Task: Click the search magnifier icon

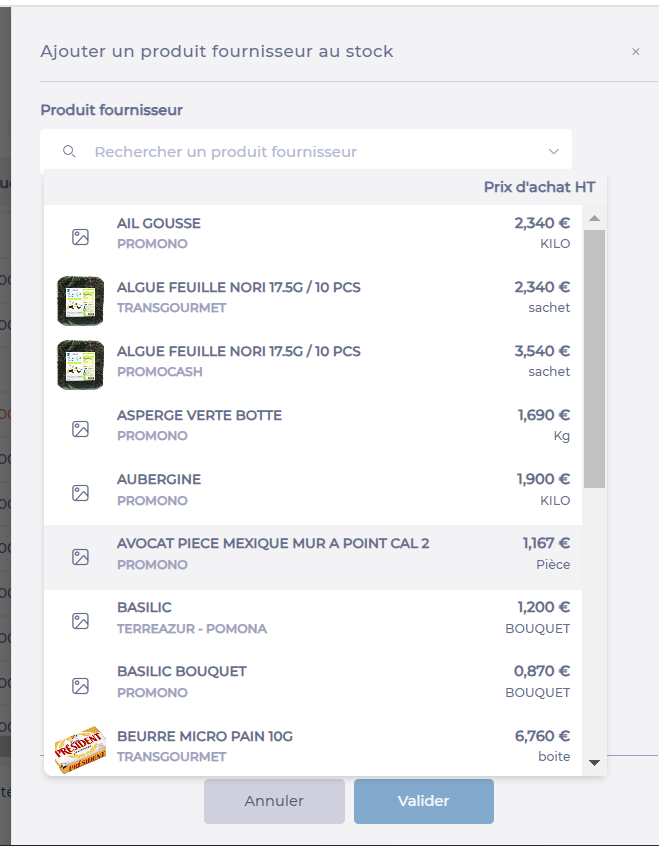Action: click(69, 151)
